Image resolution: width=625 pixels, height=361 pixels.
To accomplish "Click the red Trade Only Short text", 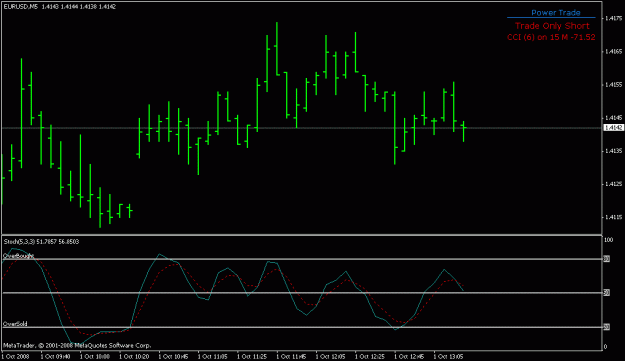I will pos(552,26).
